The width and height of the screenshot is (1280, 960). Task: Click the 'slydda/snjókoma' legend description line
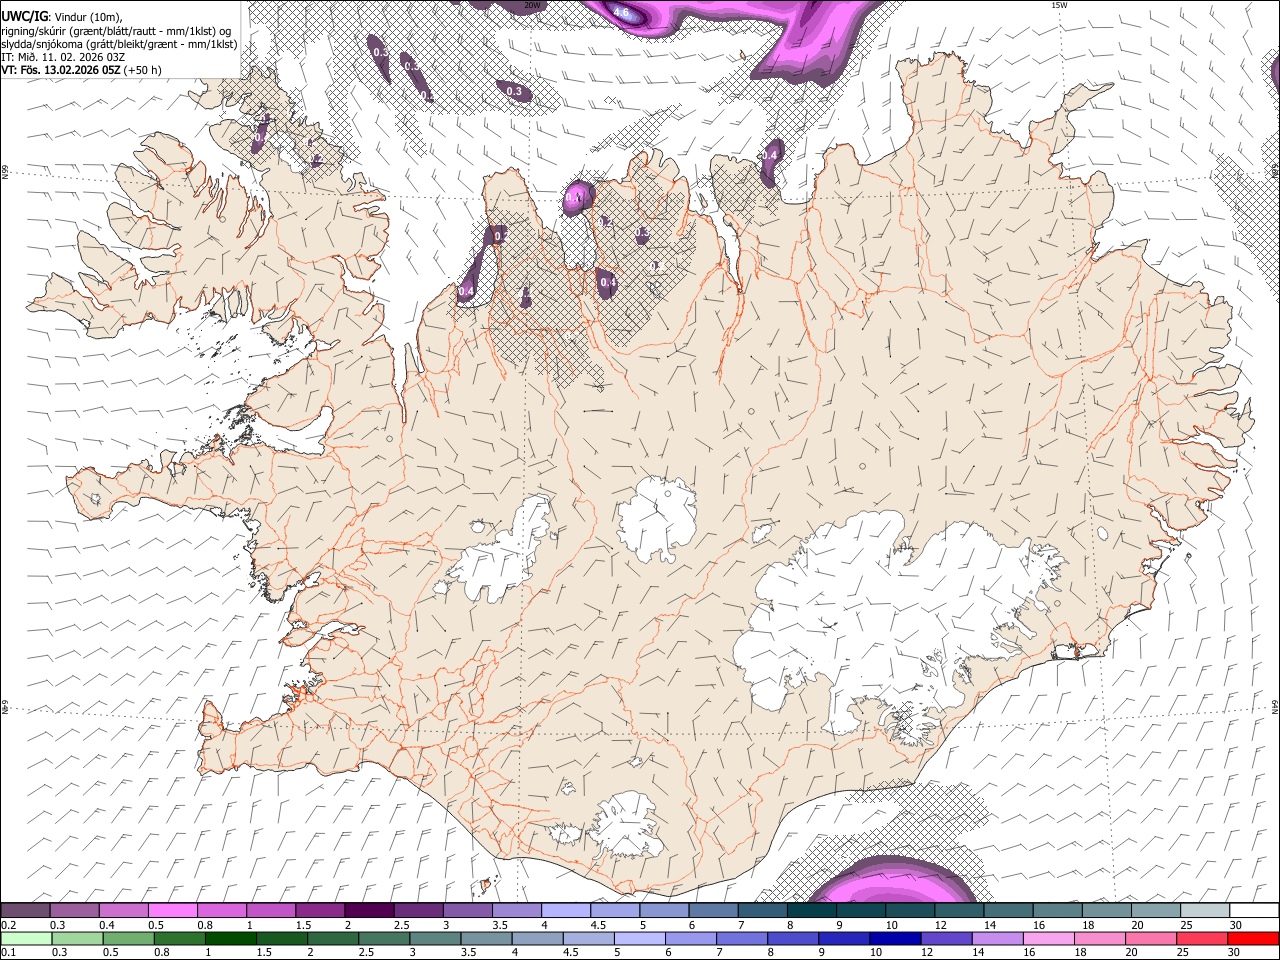point(119,44)
